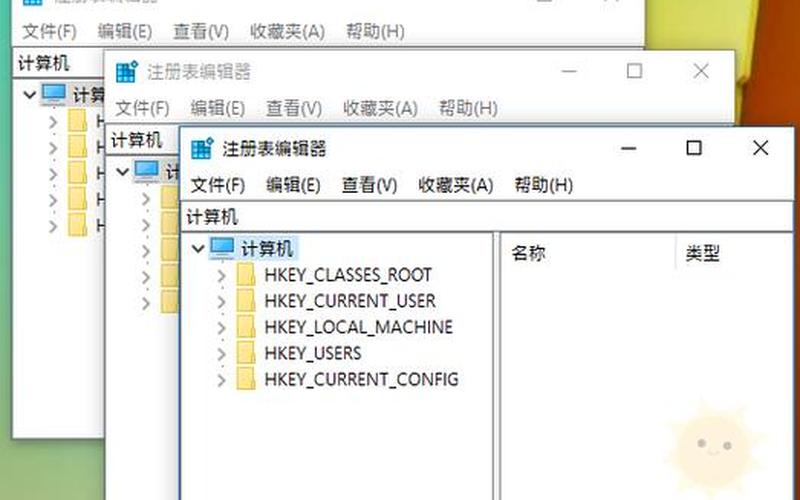Minimize the front Registry Editor window
800x500 pixels.
[629, 148]
